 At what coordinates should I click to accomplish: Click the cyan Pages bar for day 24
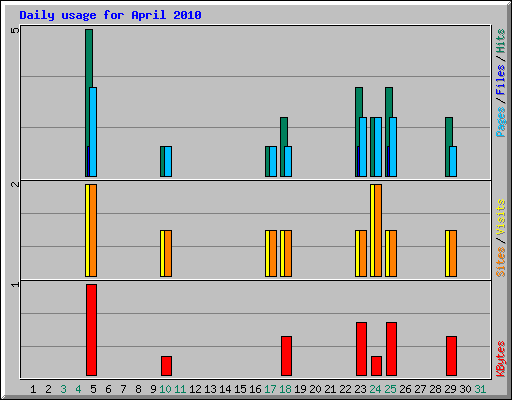[x=378, y=147]
